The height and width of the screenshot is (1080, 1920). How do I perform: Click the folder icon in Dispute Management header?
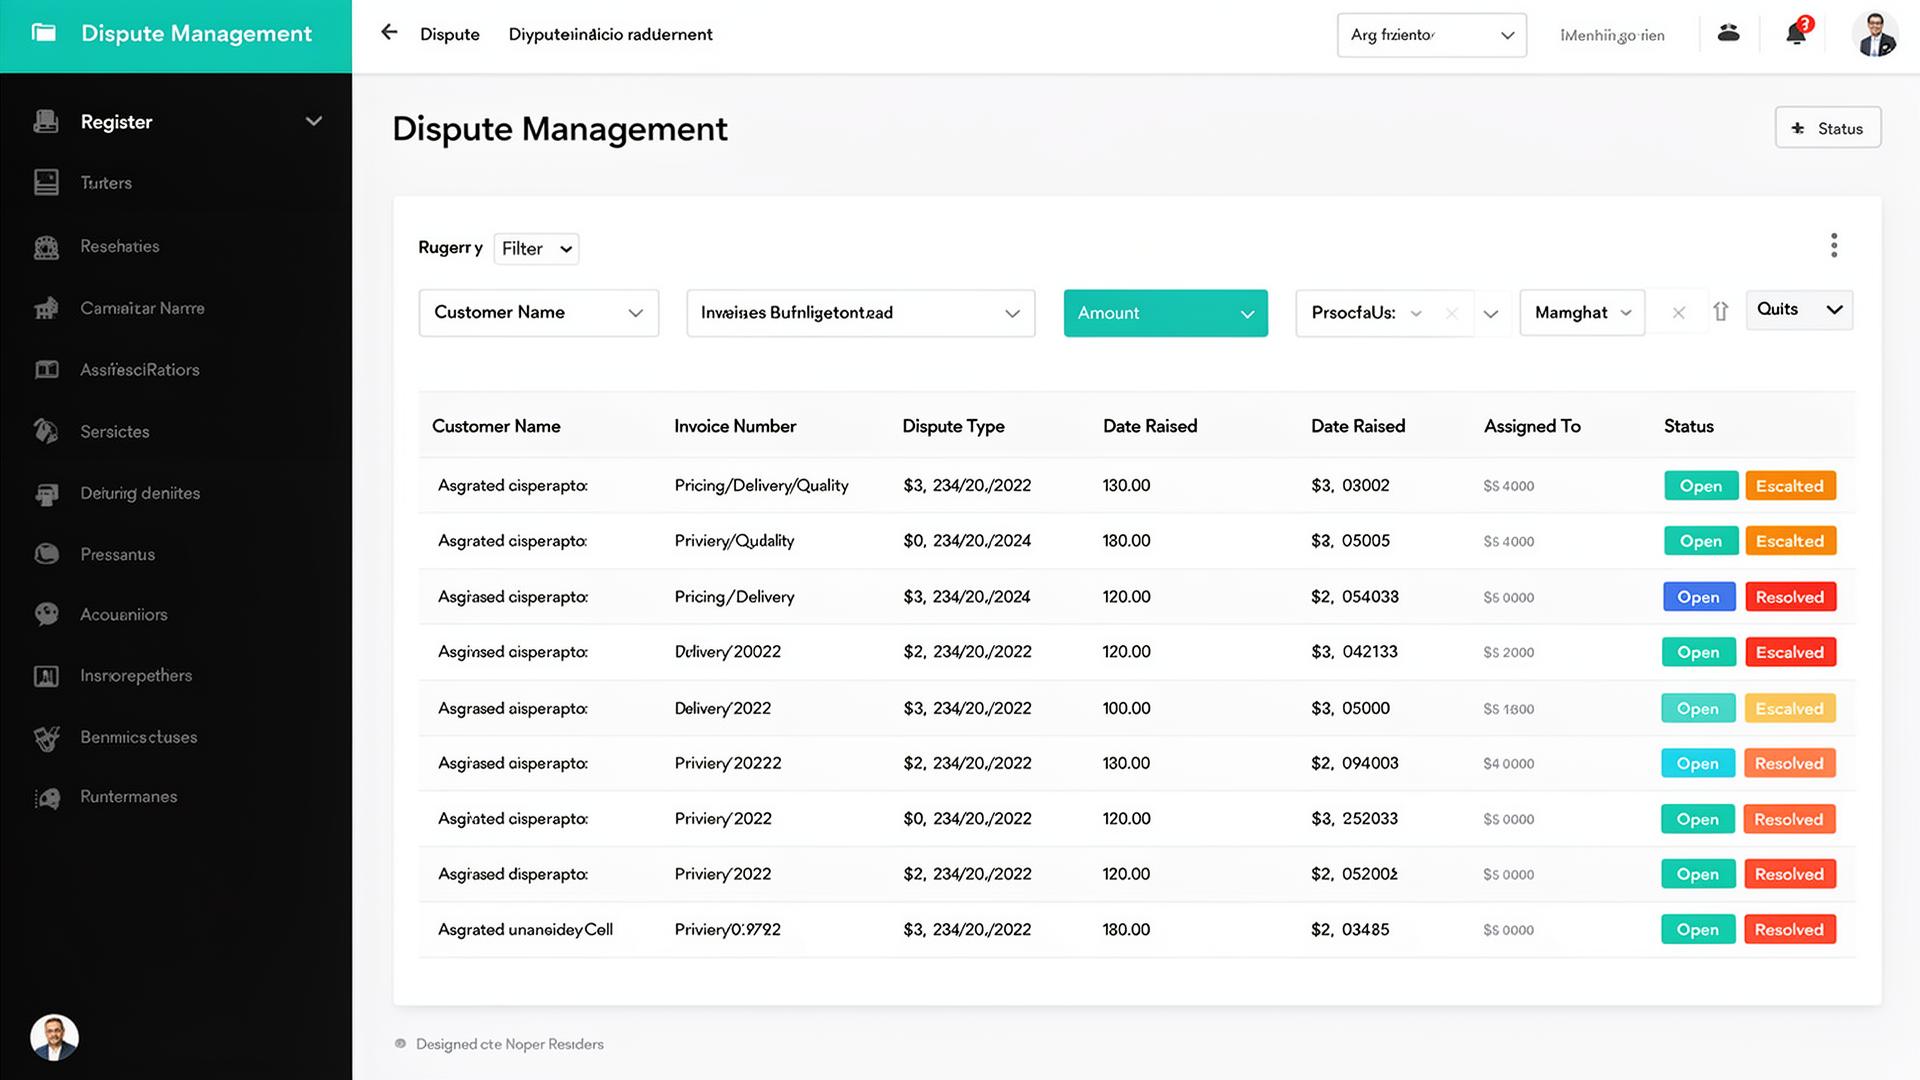click(44, 33)
